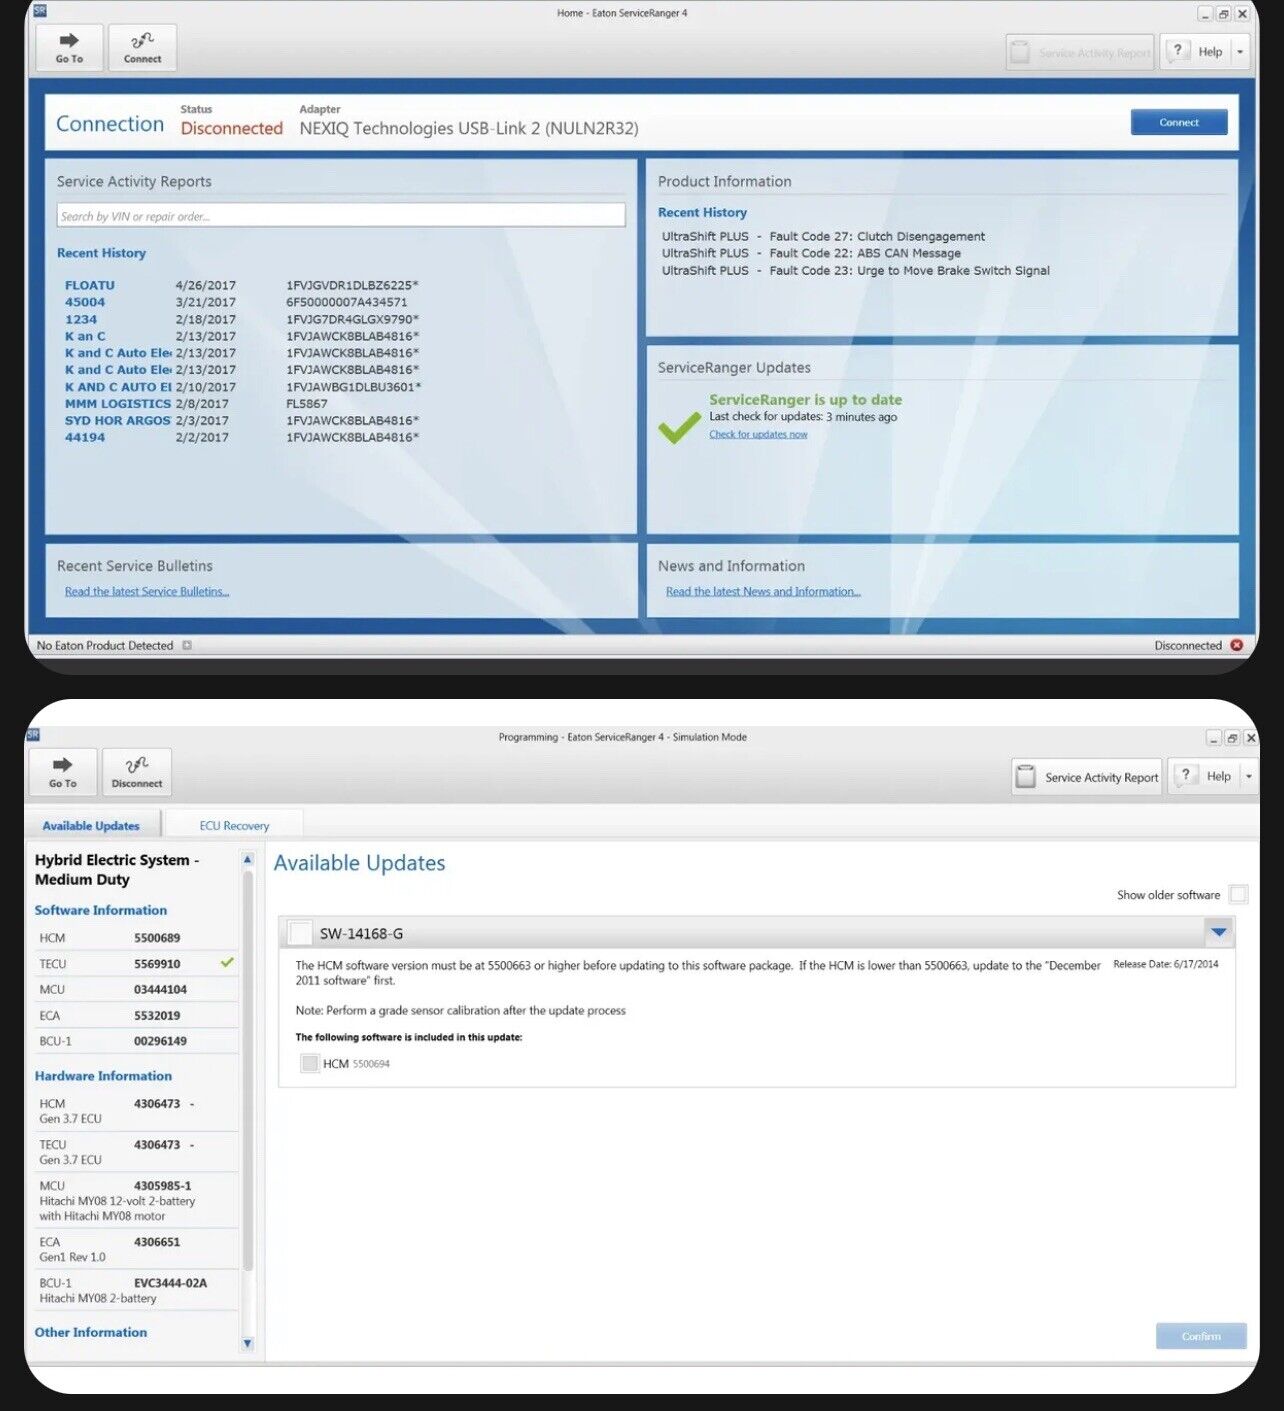Open report 1234 in recent history
This screenshot has height=1411, width=1284.
pos(81,319)
